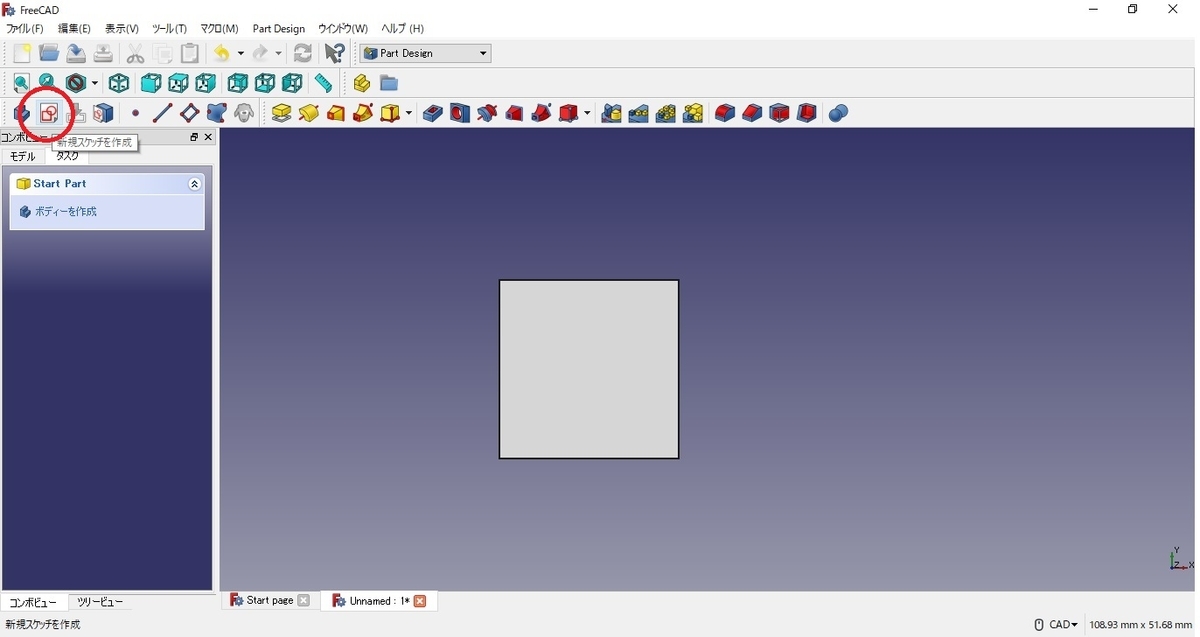The width and height of the screenshot is (1200, 637).
Task: Set view to right
Action: tap(205, 83)
